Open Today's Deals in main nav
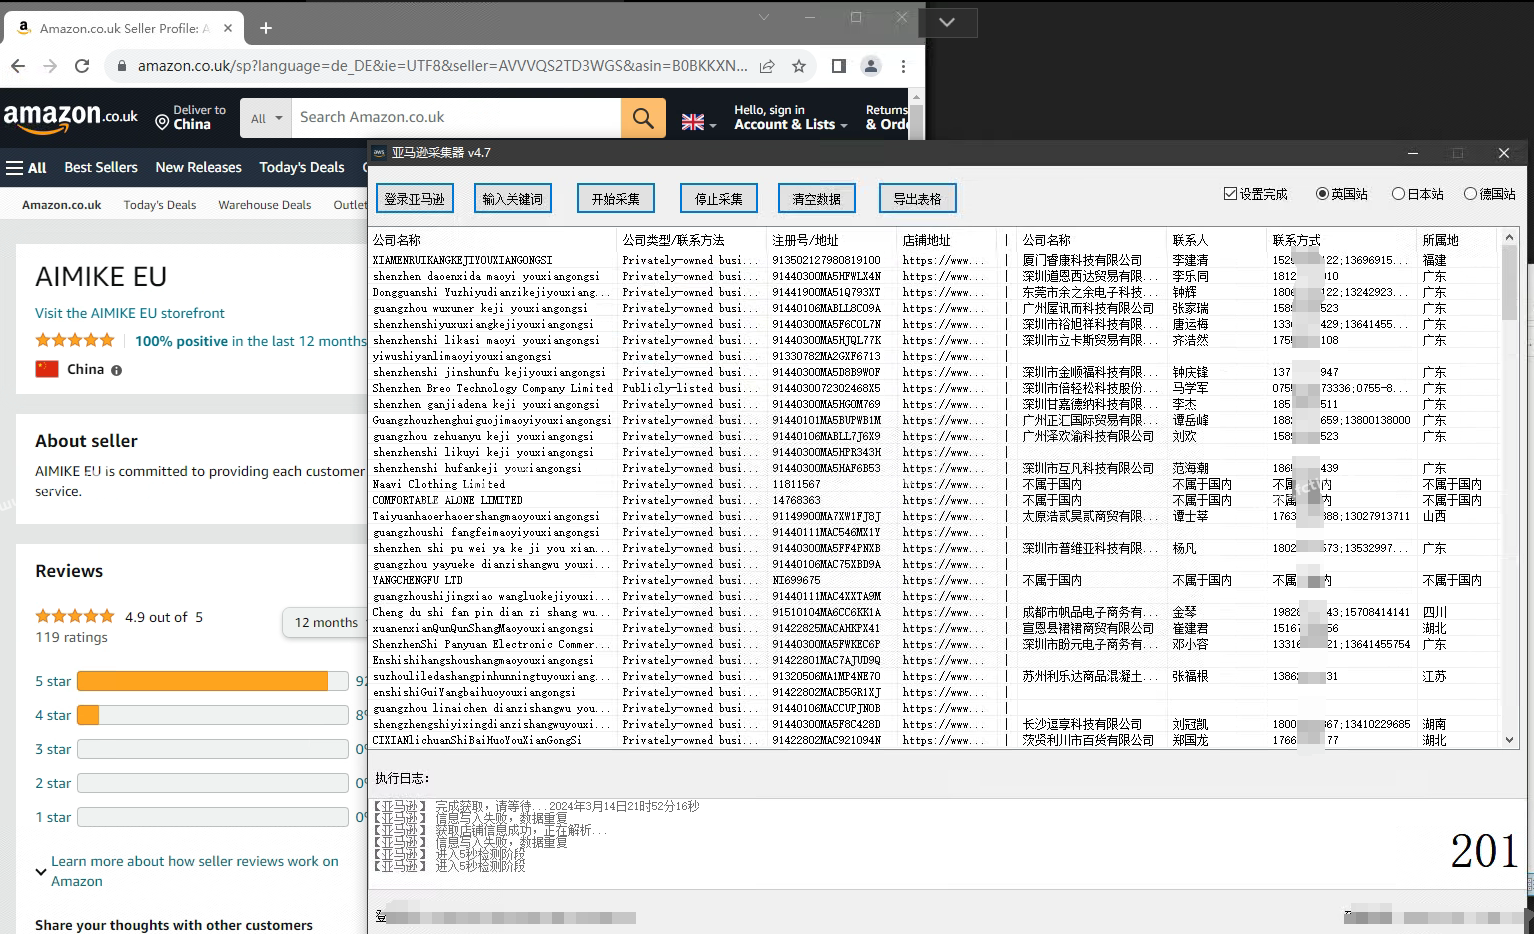The height and width of the screenshot is (934, 1534). (x=302, y=168)
